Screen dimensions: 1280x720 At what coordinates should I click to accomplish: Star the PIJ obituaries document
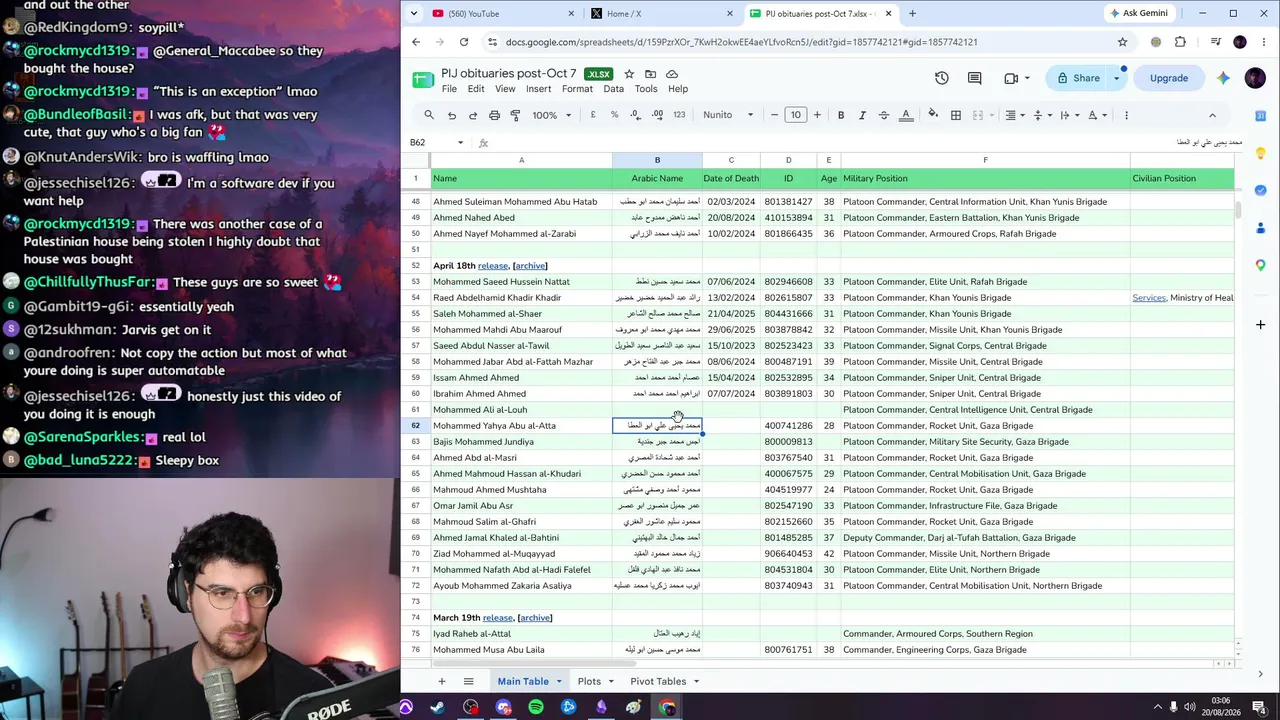tap(629, 74)
